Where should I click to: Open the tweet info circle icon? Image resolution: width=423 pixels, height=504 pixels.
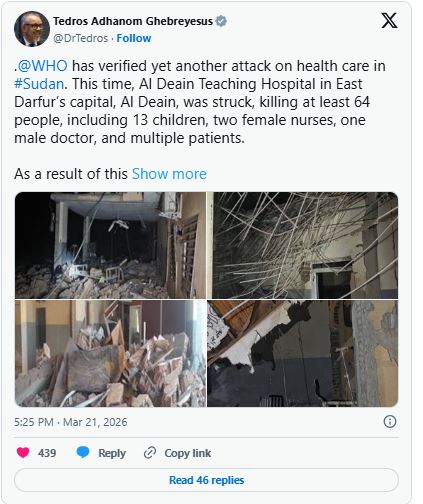390,422
